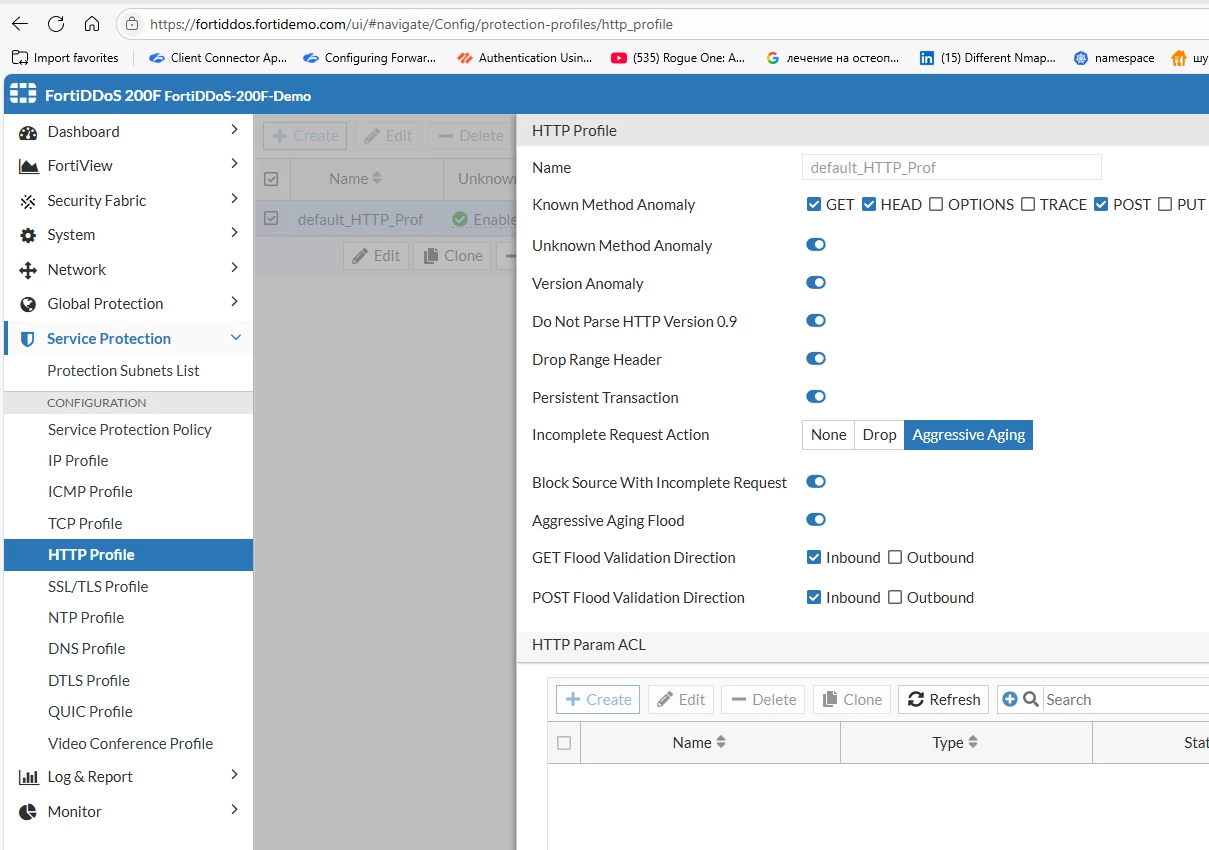Collapse the Service Protection menu chevron
This screenshot has width=1209, height=850.
point(236,338)
